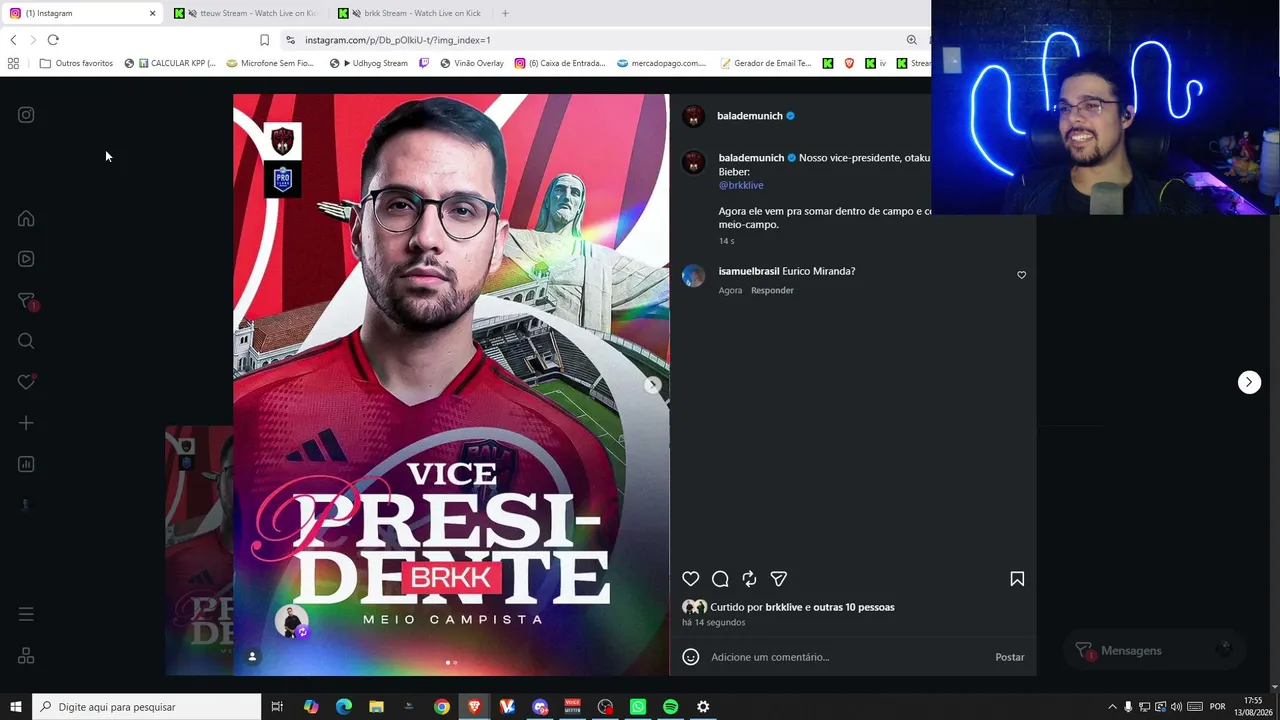Screen dimensions: 1280x720
Task: Open the Outros favoritos bookmarks folder
Action: pos(76,63)
